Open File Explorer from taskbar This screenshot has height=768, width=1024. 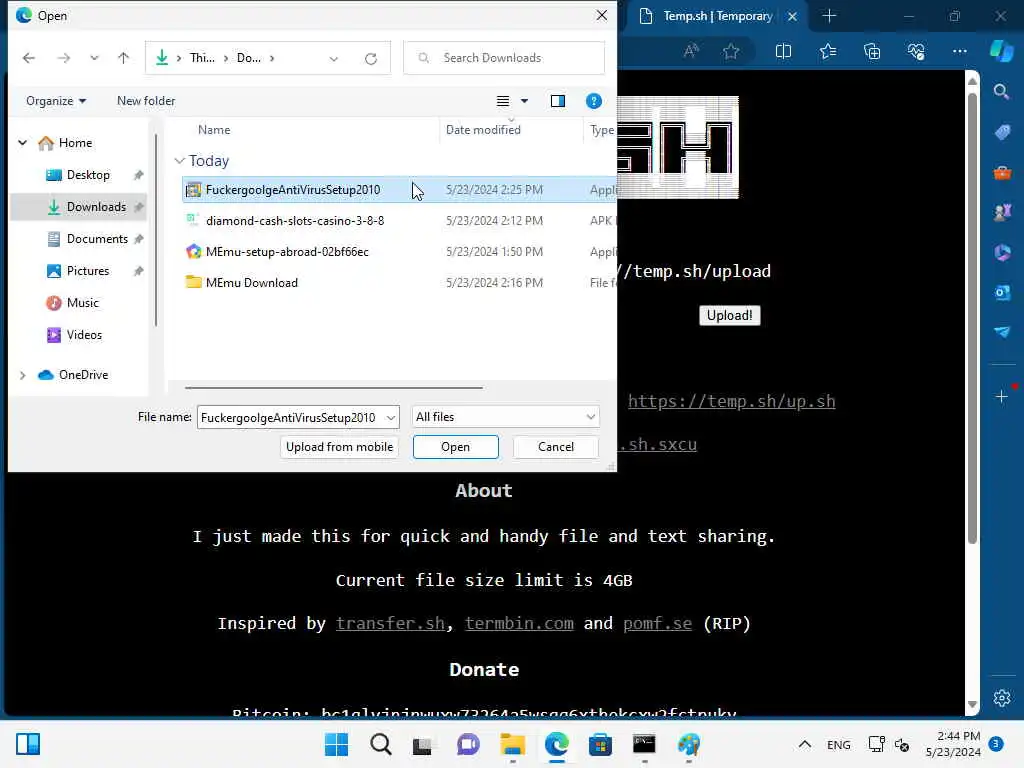(513, 744)
